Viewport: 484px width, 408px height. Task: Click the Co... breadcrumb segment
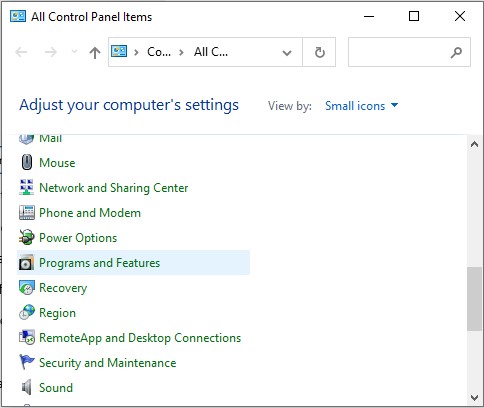pyautogui.click(x=159, y=52)
